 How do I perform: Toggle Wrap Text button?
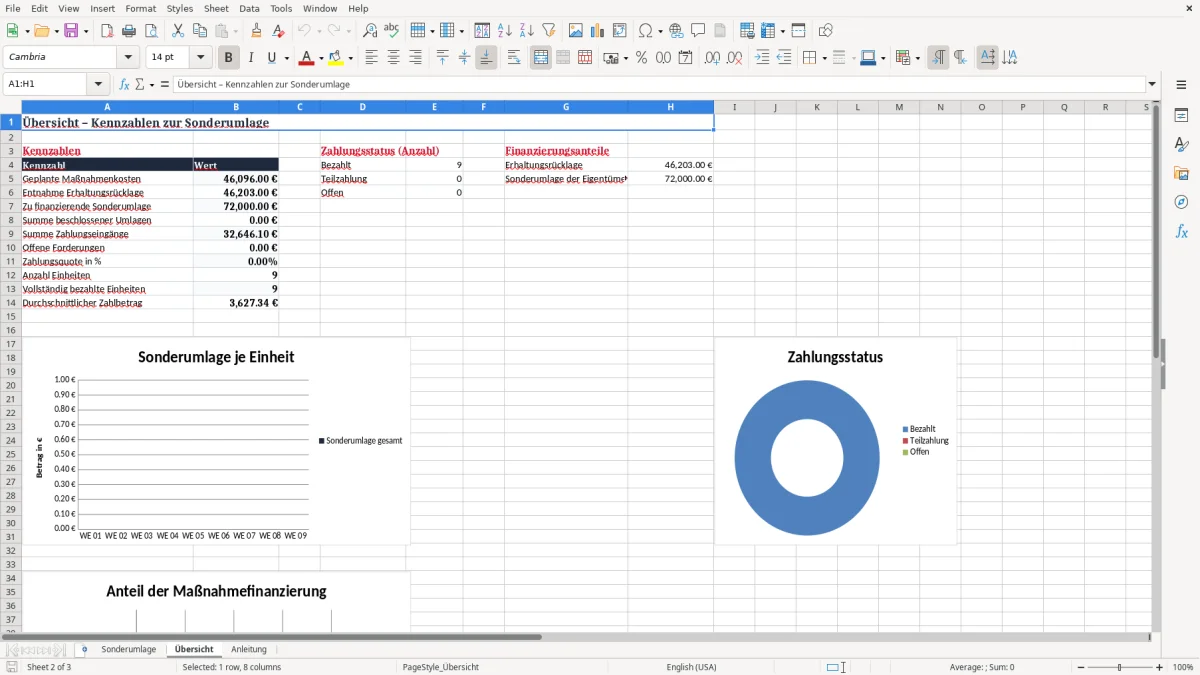coord(514,58)
